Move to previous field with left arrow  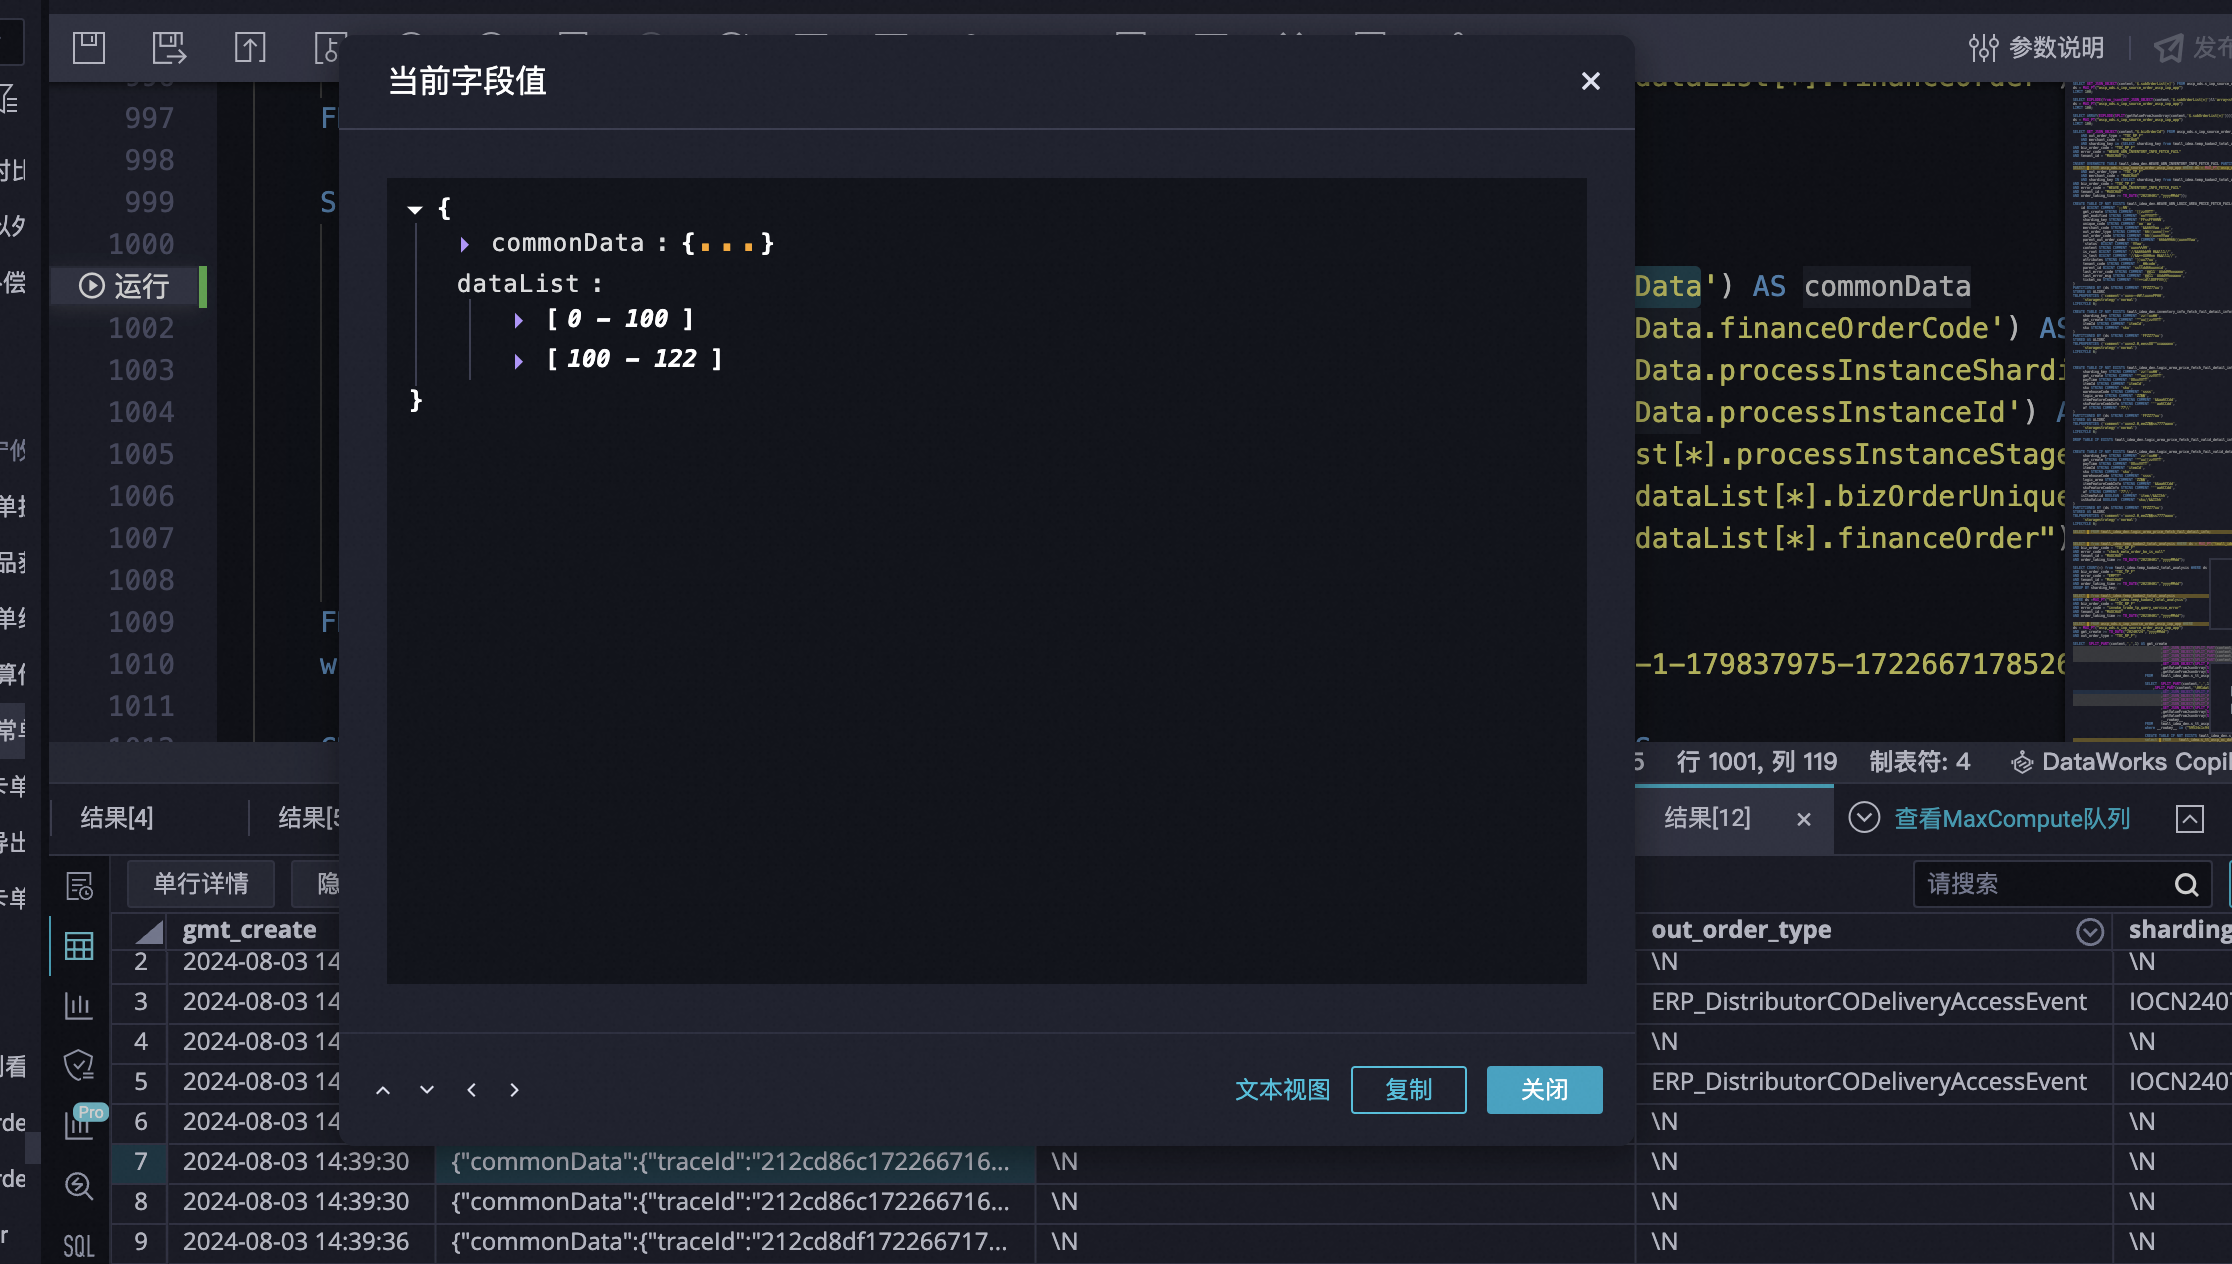[471, 1090]
